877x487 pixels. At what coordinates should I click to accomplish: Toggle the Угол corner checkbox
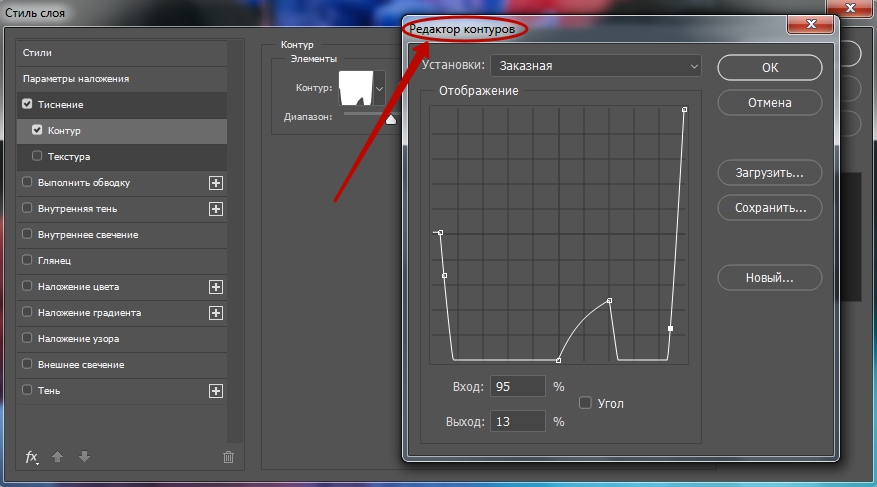(x=585, y=403)
